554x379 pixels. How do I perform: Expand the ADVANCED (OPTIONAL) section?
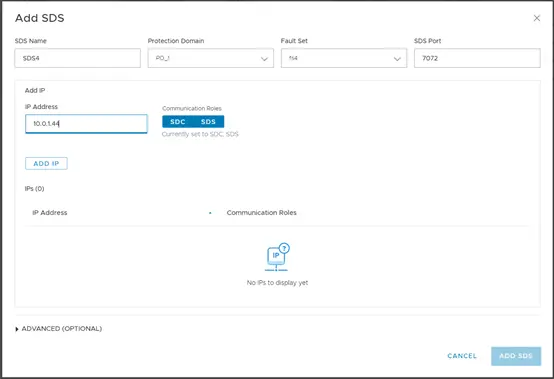click(58, 328)
